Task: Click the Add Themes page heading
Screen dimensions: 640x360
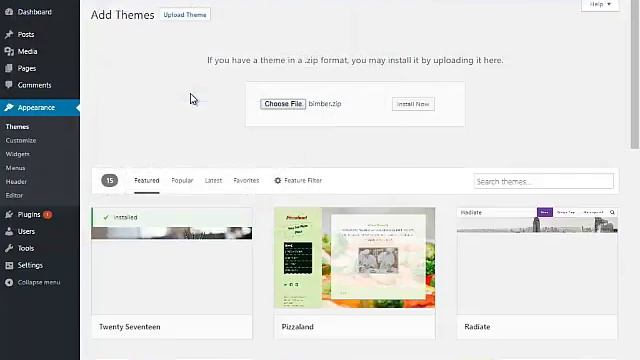Action: point(122,15)
